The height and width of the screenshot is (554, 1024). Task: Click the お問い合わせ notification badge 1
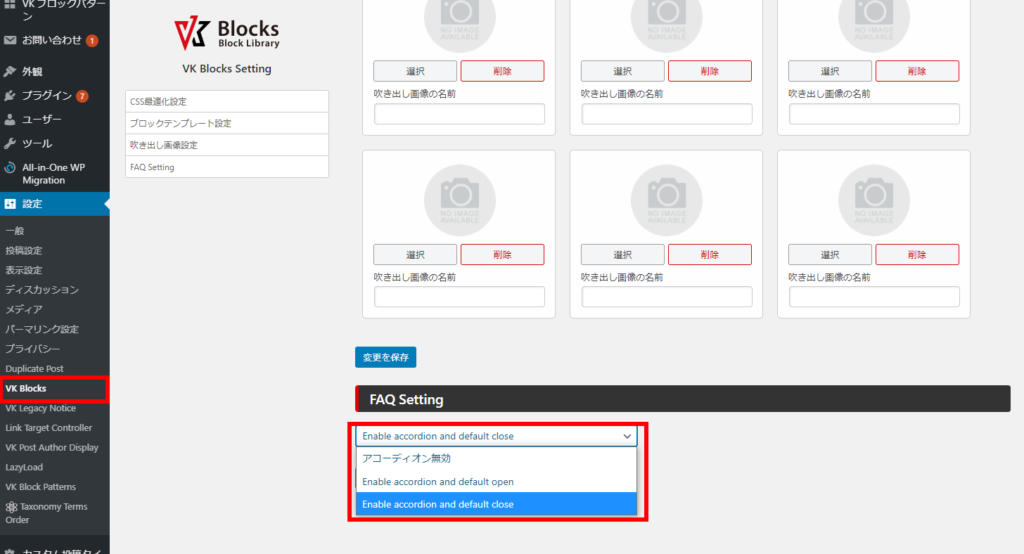click(x=92, y=41)
